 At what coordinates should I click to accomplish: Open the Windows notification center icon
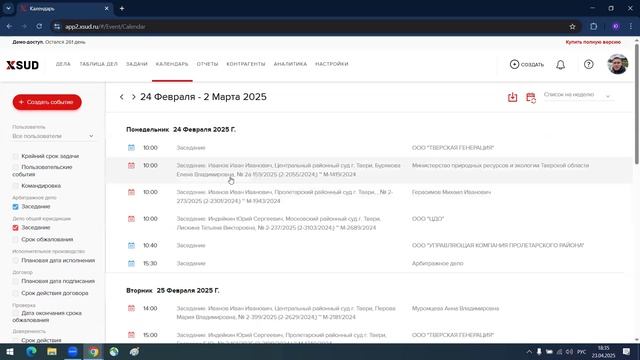tap(627, 351)
